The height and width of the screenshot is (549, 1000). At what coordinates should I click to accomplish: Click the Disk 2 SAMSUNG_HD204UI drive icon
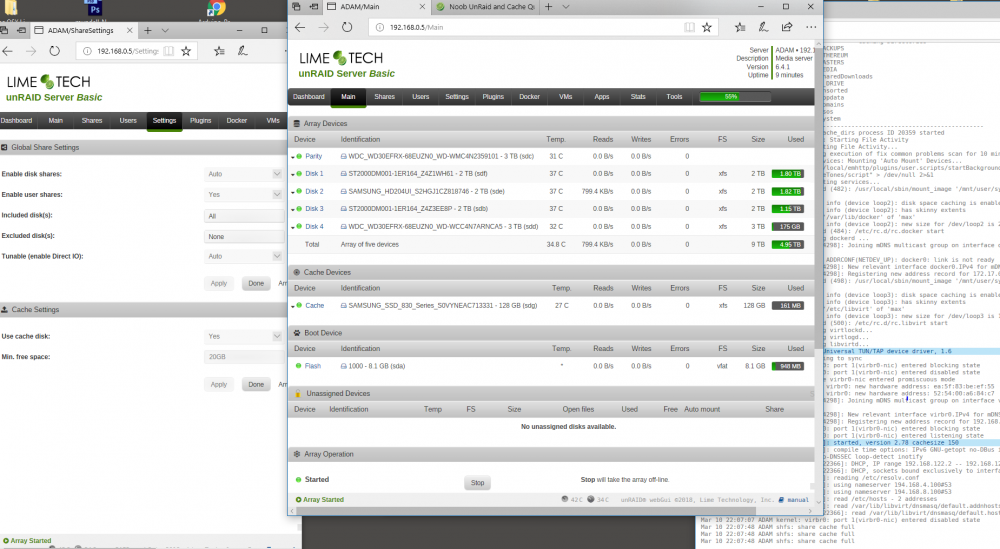pyautogui.click(x=344, y=191)
